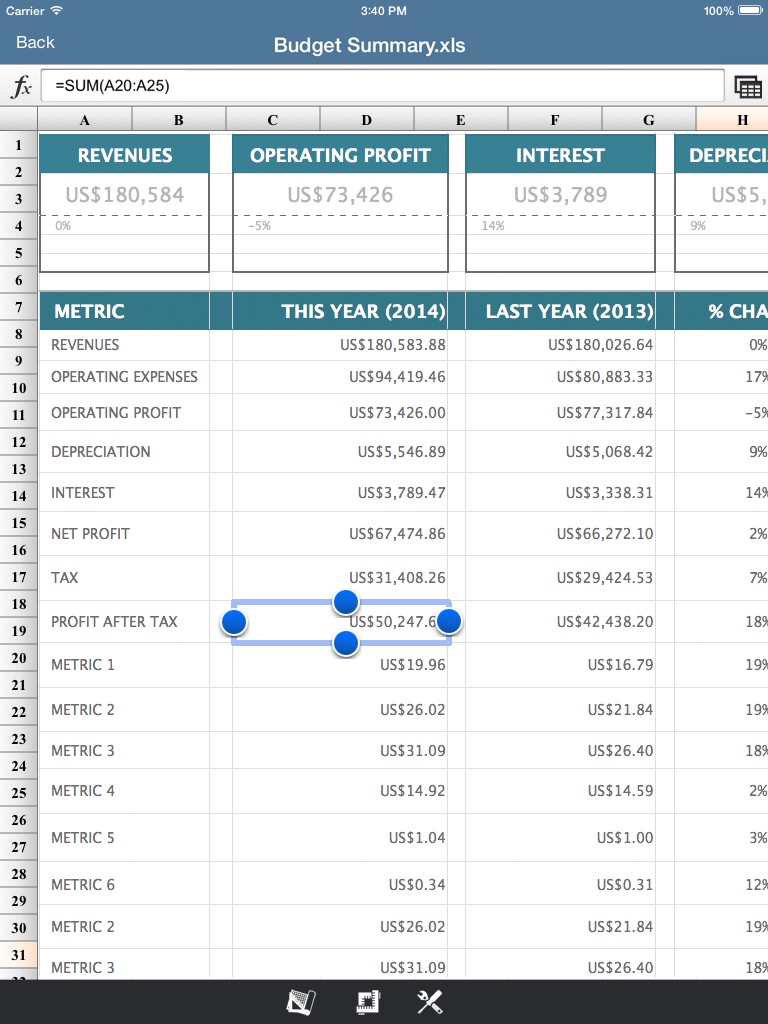
Task: Select cell US$180,583.88
Action: [392, 345]
